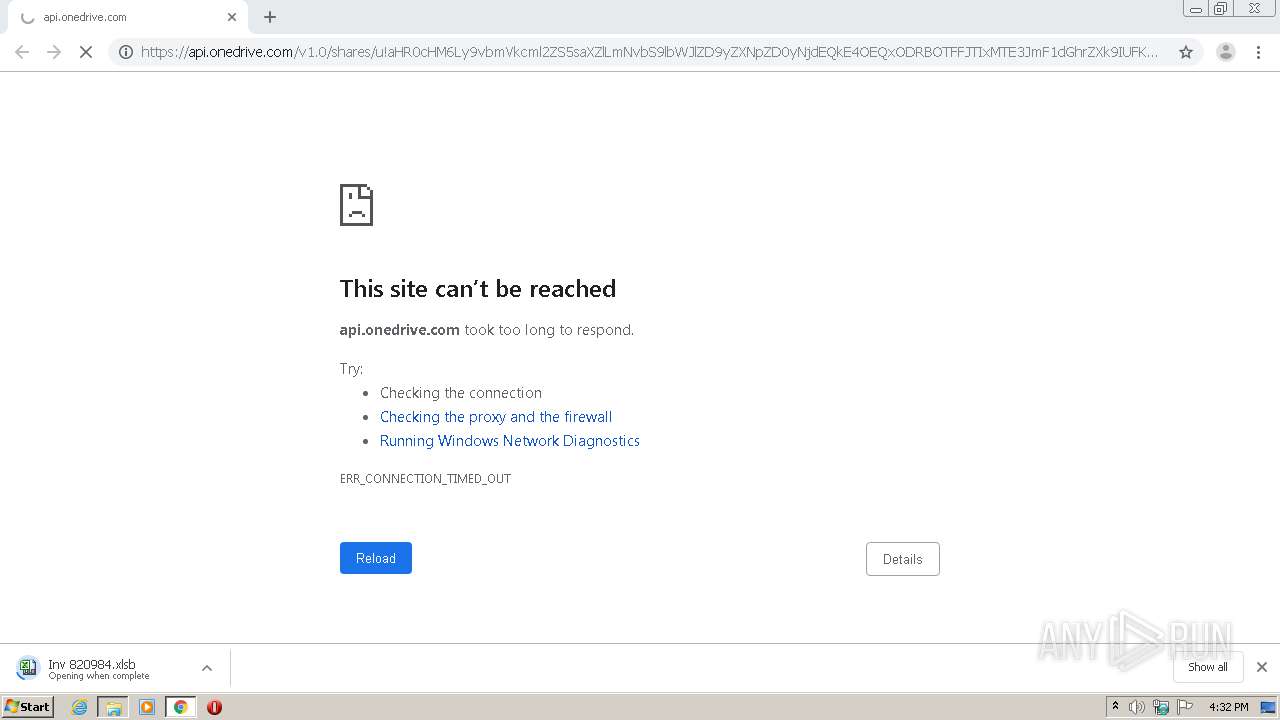Open a new tab
1280x720 pixels.
pyautogui.click(x=270, y=17)
